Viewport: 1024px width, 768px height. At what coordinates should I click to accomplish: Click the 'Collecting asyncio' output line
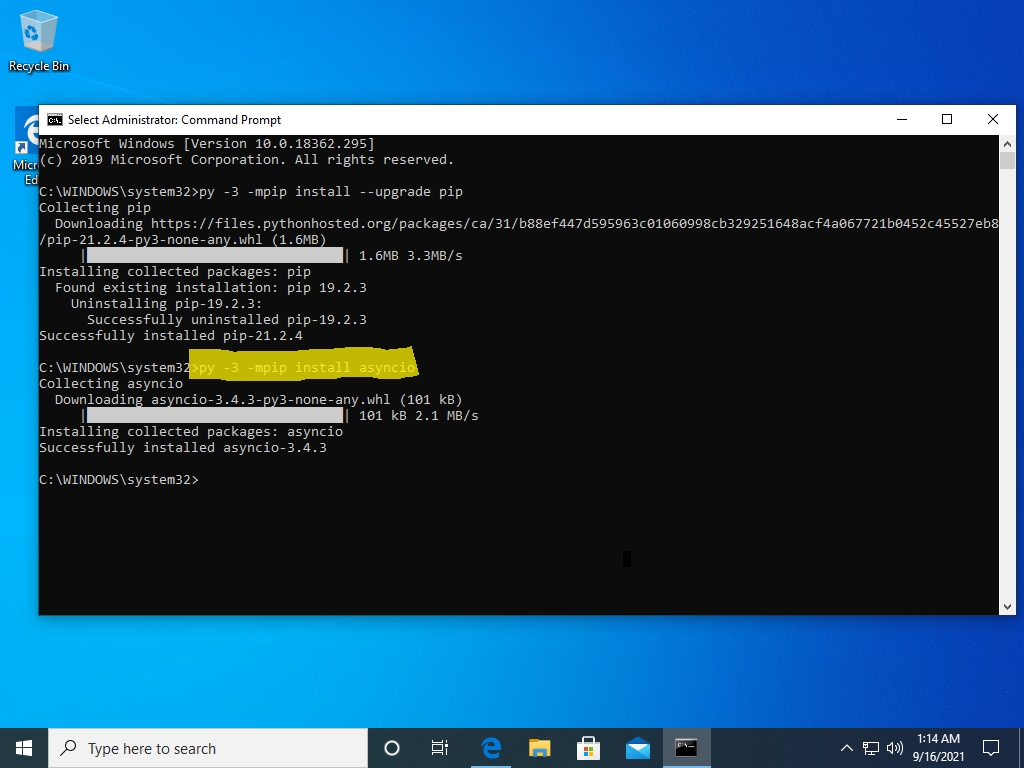click(111, 384)
